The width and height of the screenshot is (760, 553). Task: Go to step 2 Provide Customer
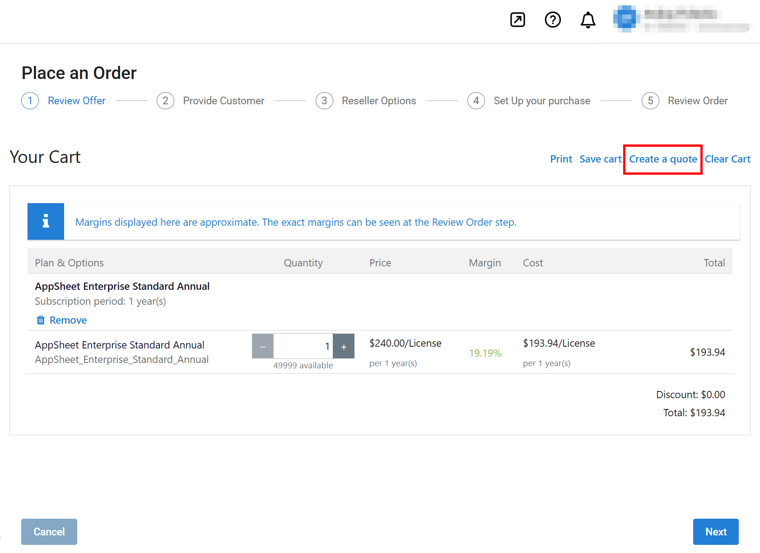(x=210, y=101)
